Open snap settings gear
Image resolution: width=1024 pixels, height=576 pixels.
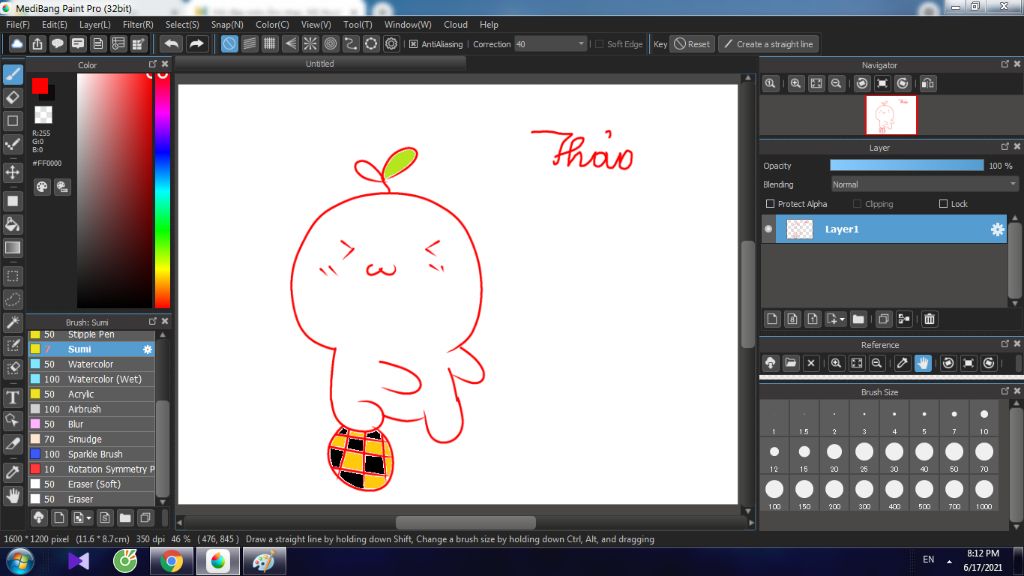click(391, 44)
